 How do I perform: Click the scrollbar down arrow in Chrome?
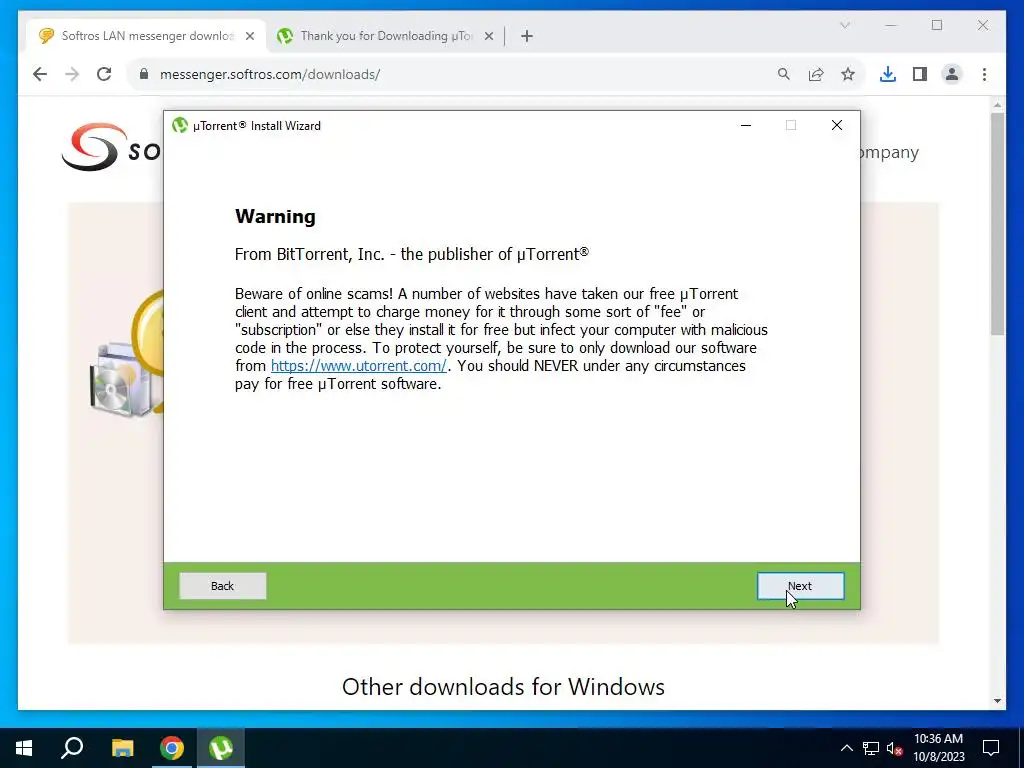(x=997, y=701)
